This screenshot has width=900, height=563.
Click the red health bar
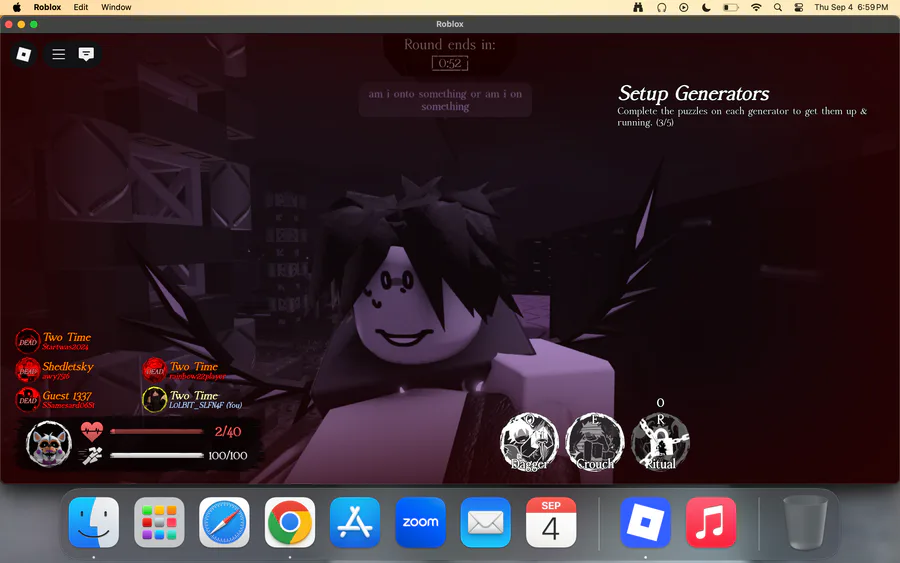coord(157,431)
